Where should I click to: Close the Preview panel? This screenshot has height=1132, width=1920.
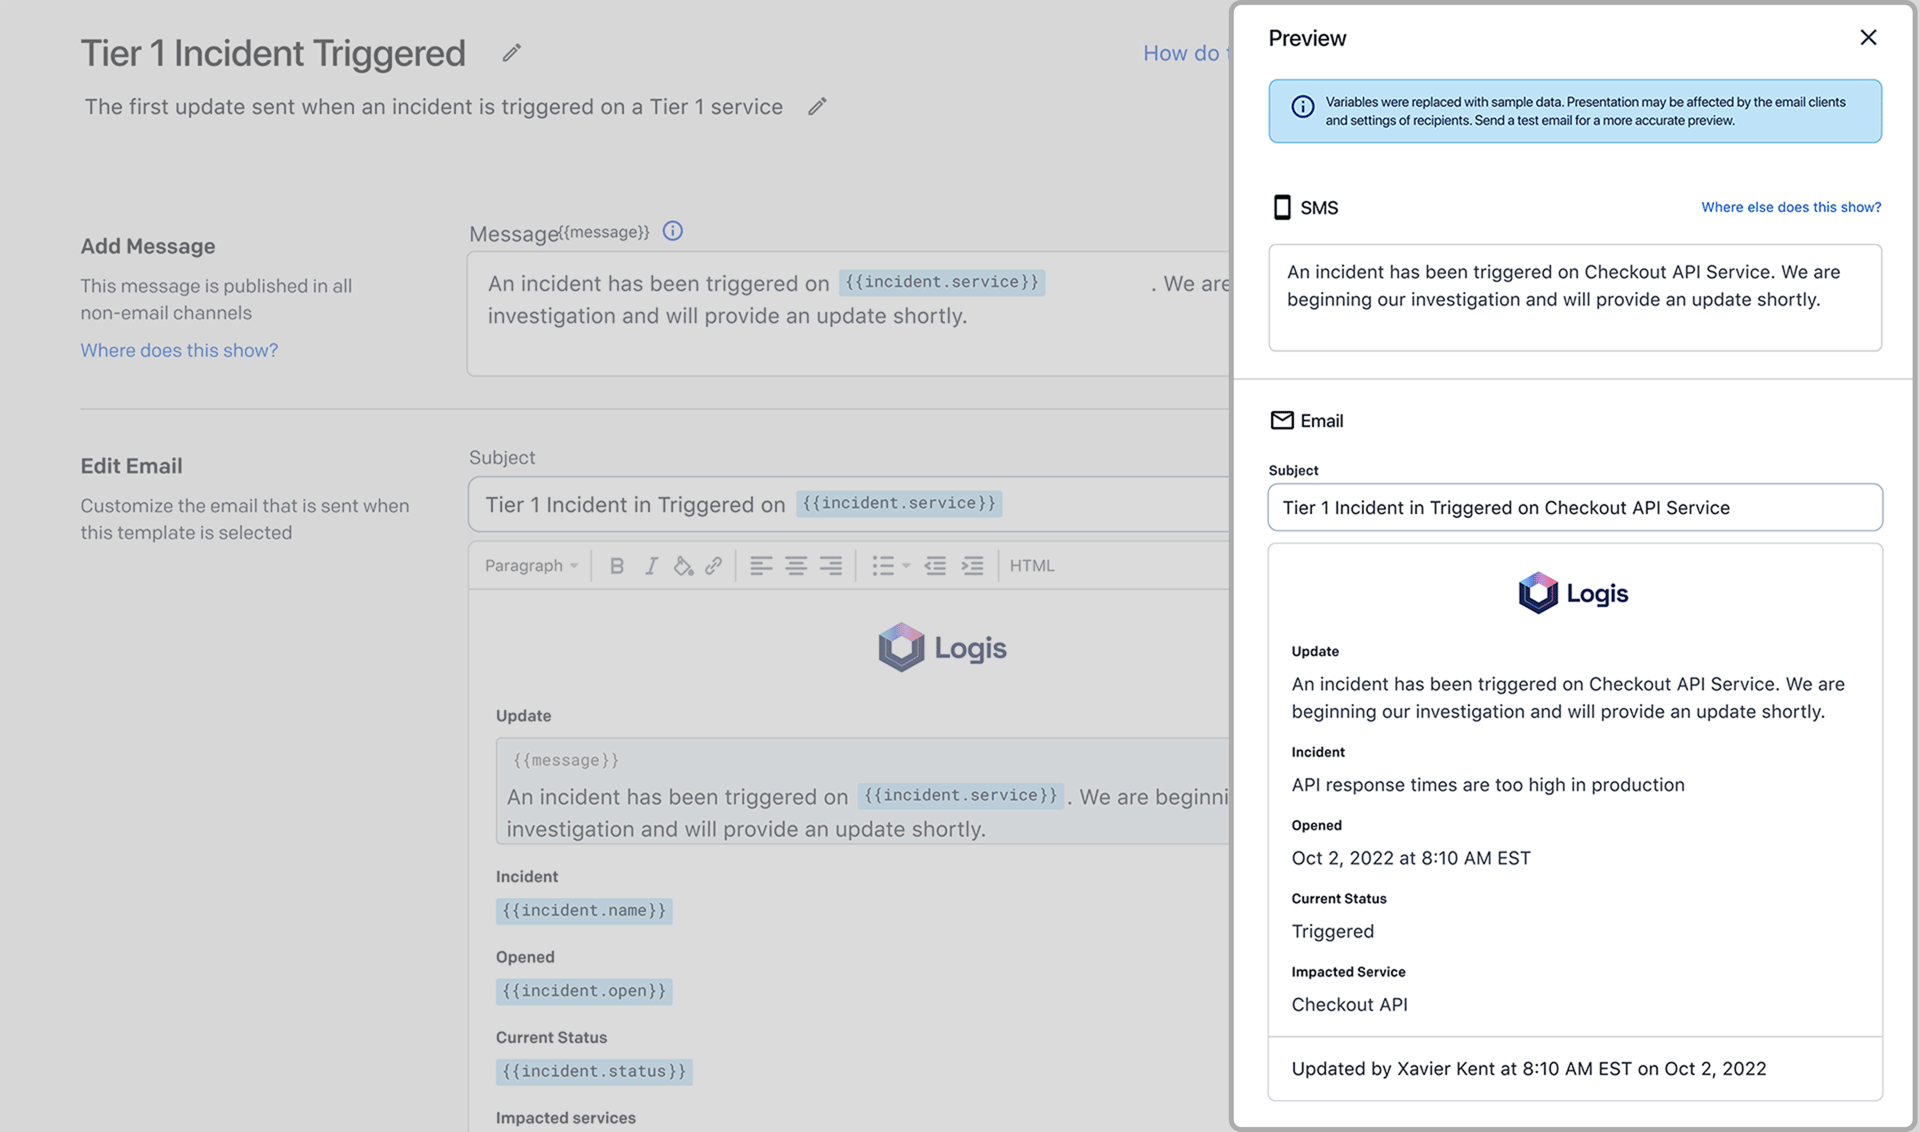[1867, 38]
